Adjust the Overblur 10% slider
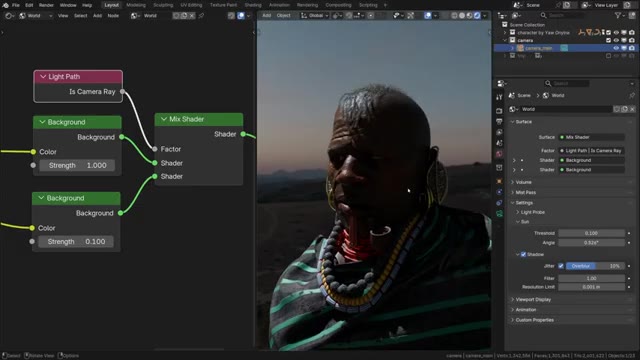640x360 pixels. pos(595,266)
